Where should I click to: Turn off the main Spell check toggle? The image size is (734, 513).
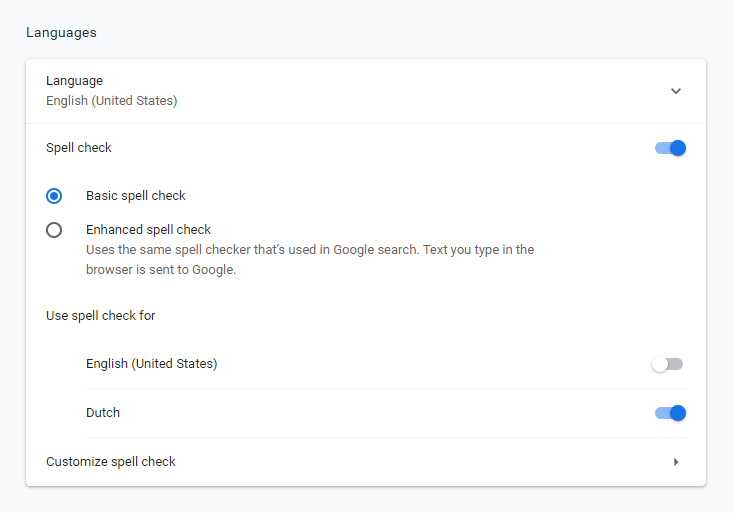pos(670,148)
